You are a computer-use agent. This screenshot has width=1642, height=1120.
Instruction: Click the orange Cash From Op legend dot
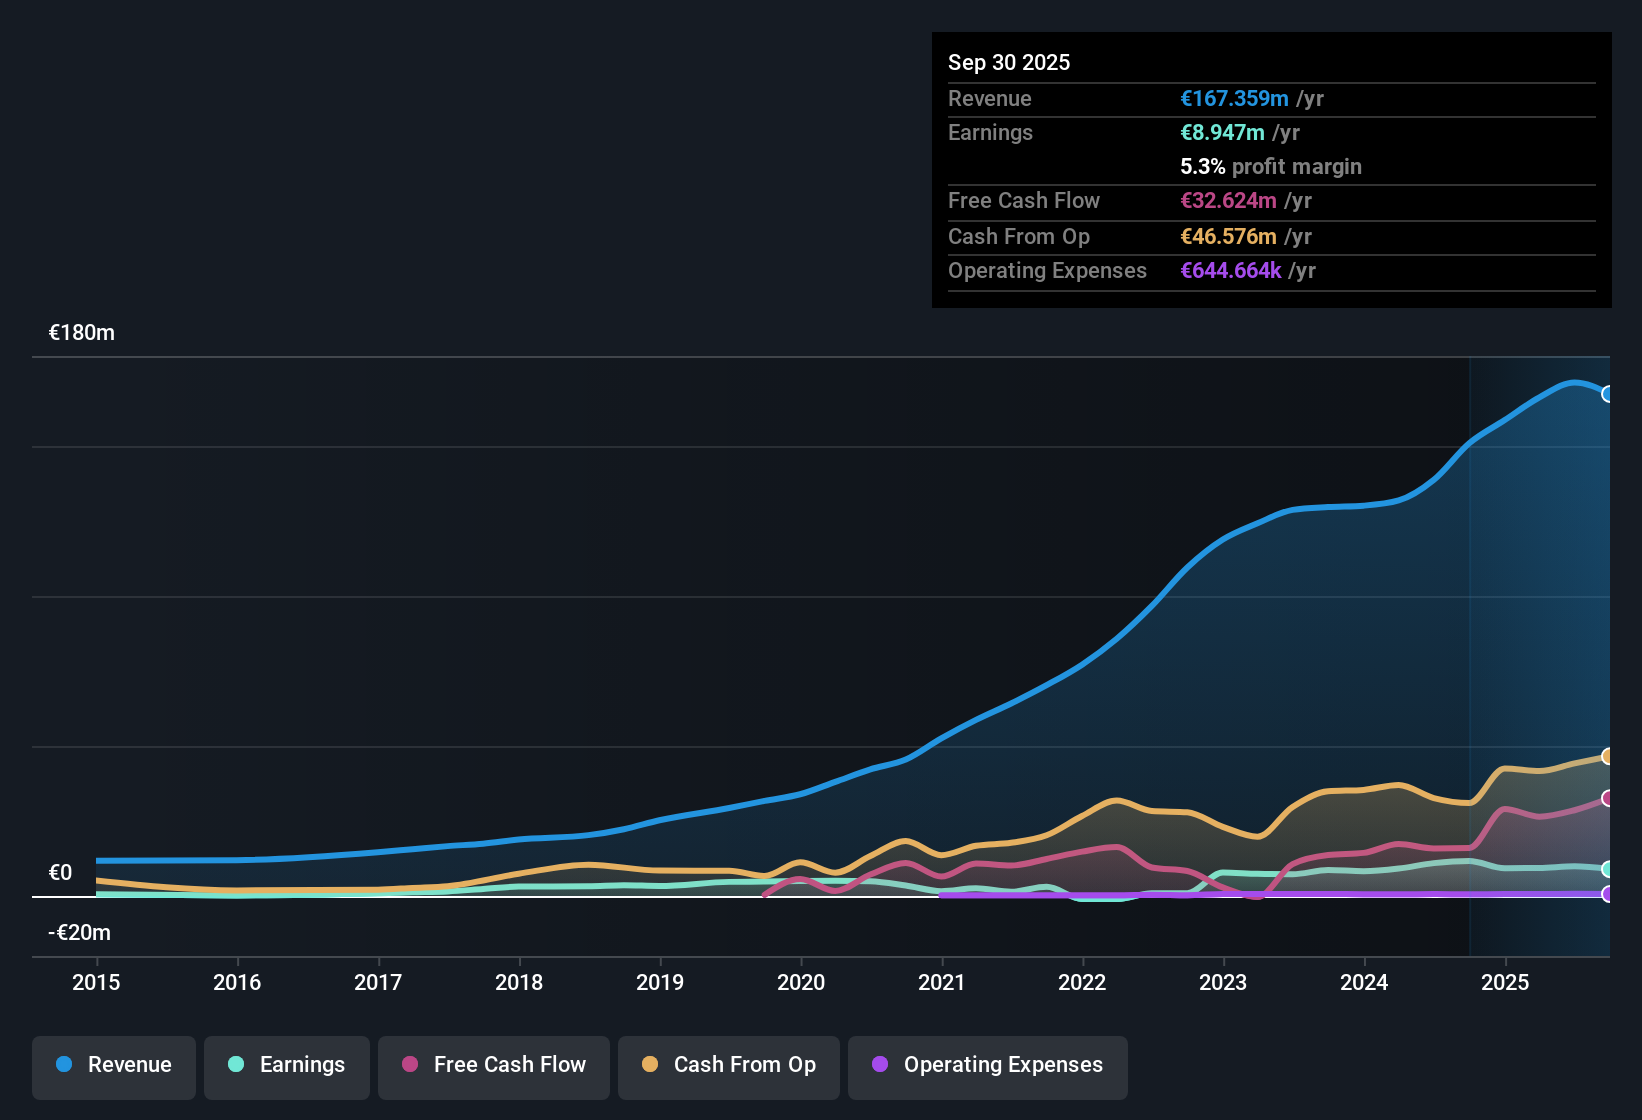649,1065
